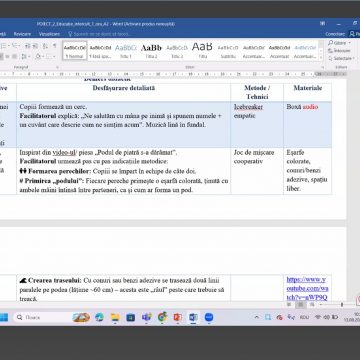Apply the Titlu 1 heading style
360x360 pixels.
click(126, 51)
